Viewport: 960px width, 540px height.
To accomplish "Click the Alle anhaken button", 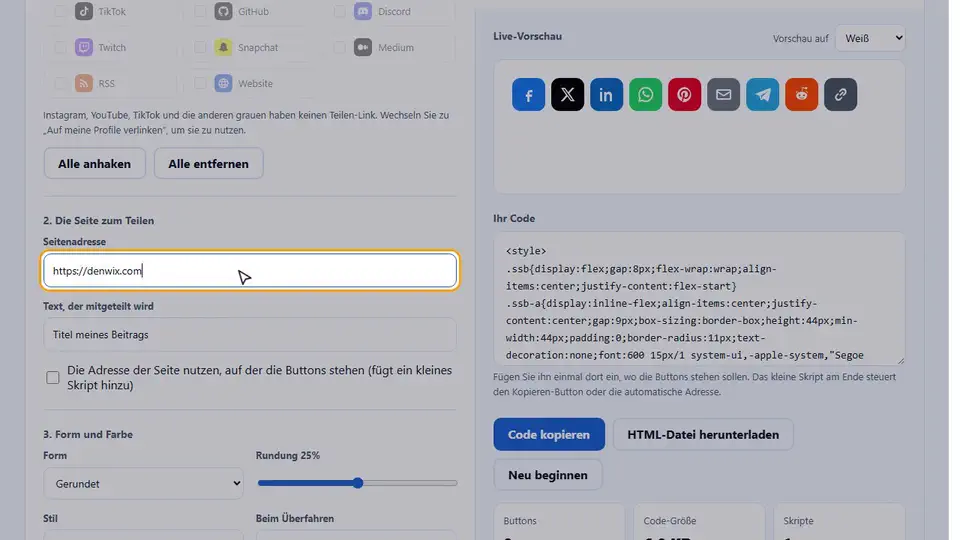I will coord(94,163).
